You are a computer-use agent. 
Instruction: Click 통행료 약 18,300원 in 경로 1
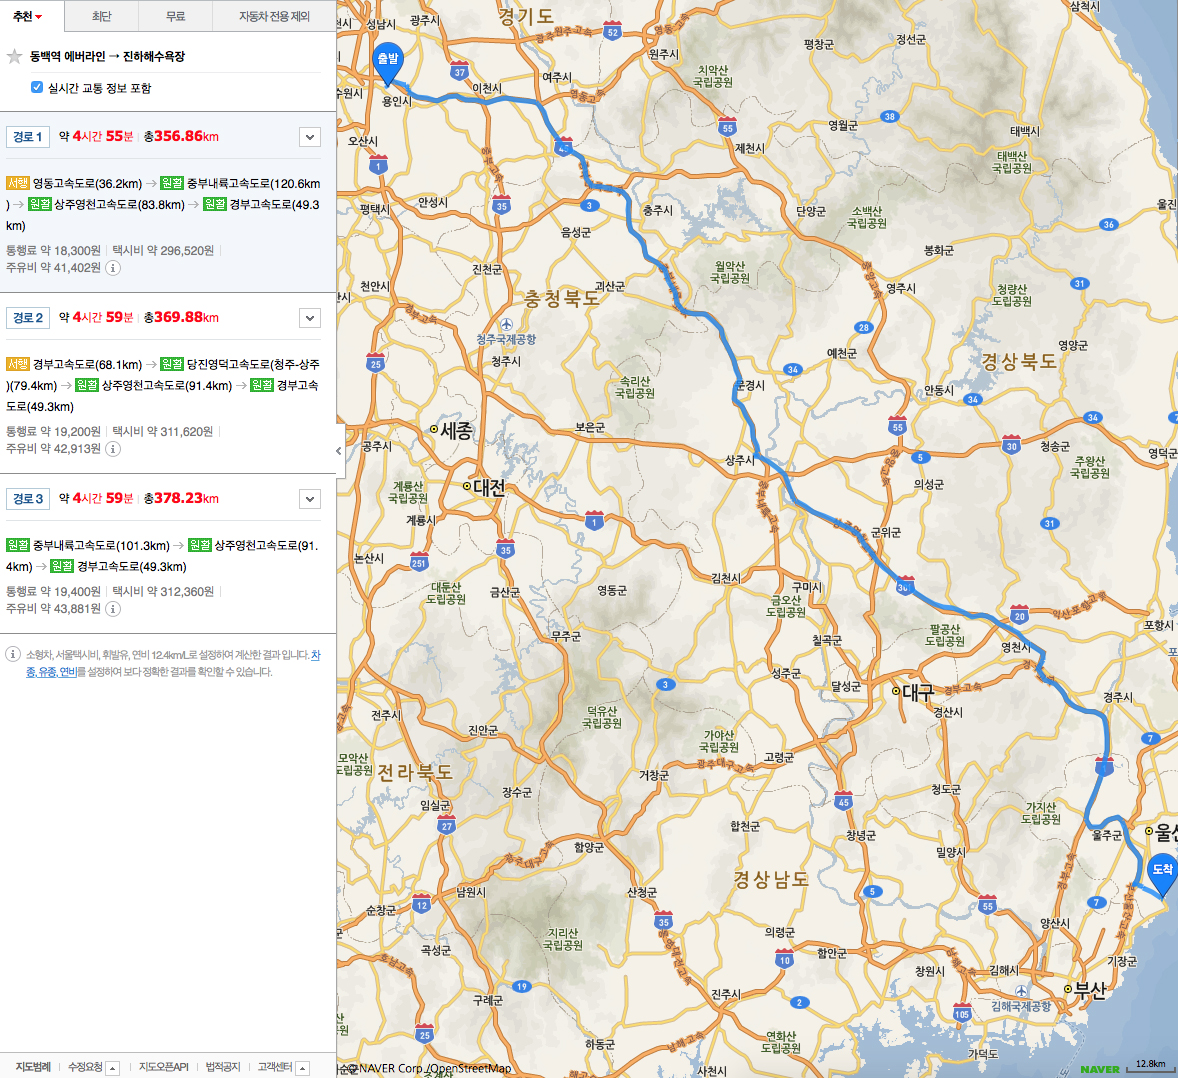(x=53, y=250)
